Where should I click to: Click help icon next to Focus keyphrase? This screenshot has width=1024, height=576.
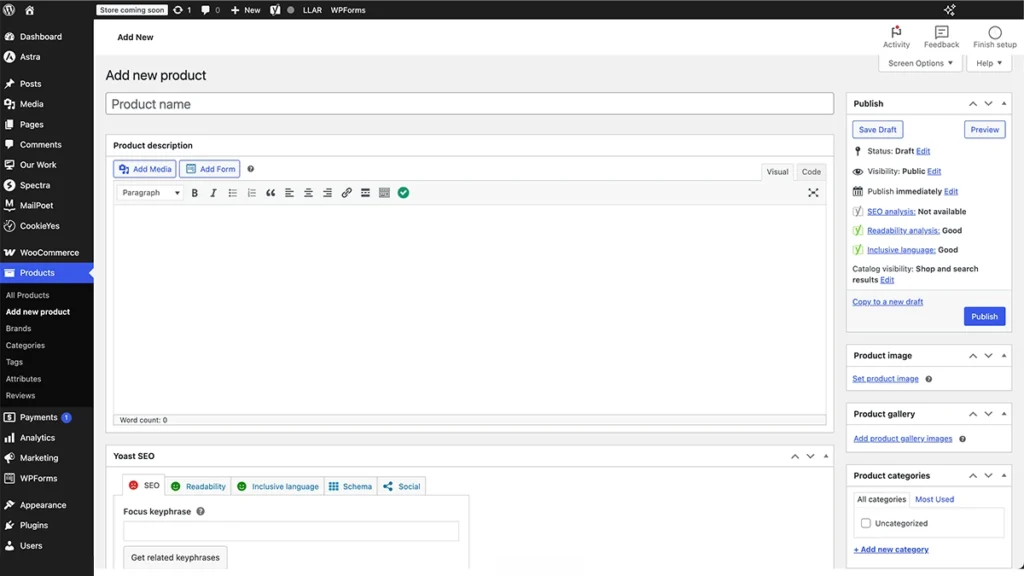tap(200, 511)
